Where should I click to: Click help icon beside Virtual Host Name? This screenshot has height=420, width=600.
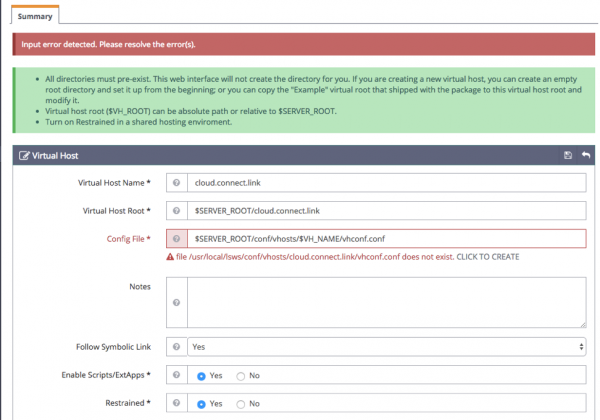tap(176, 184)
